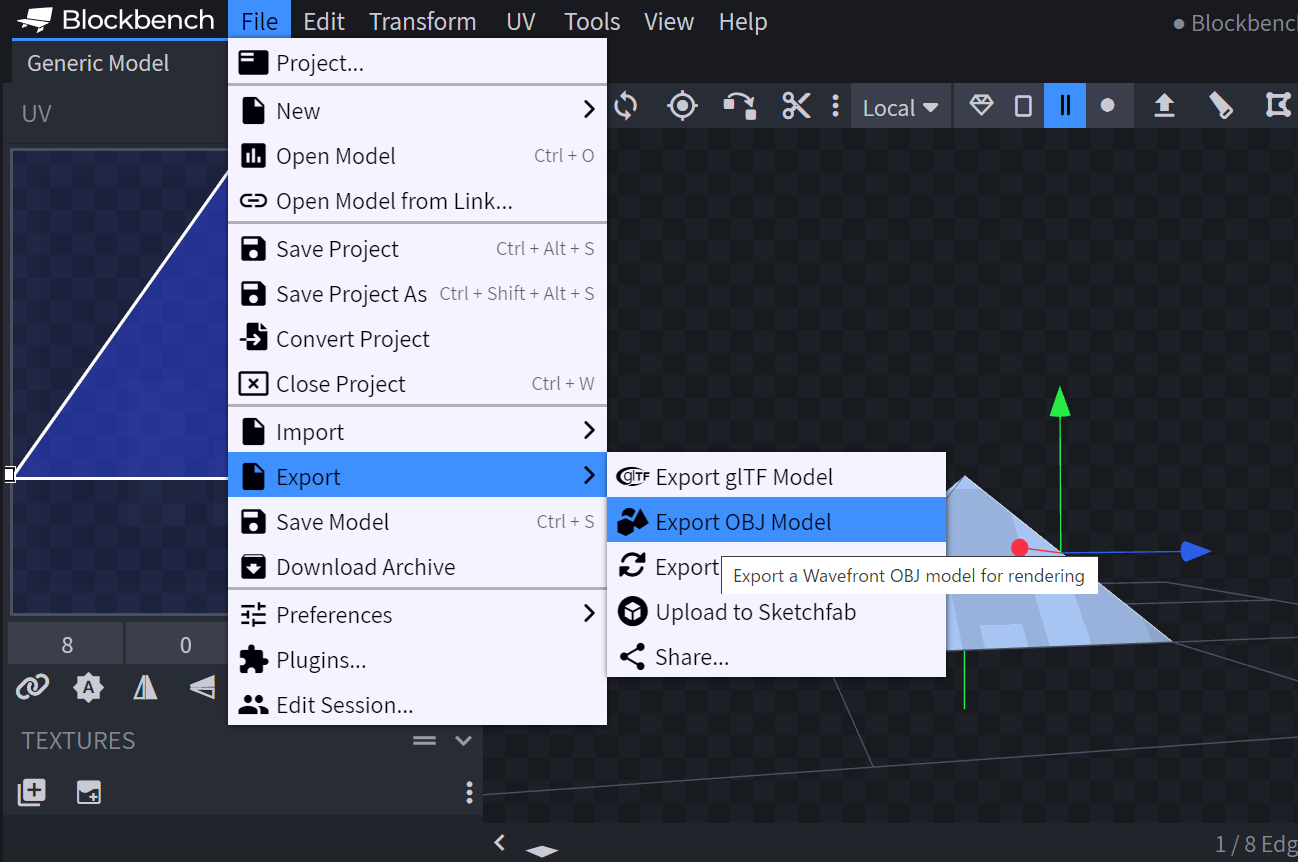The image size is (1298, 862).
Task: Open the File menu
Action: click(x=260, y=21)
